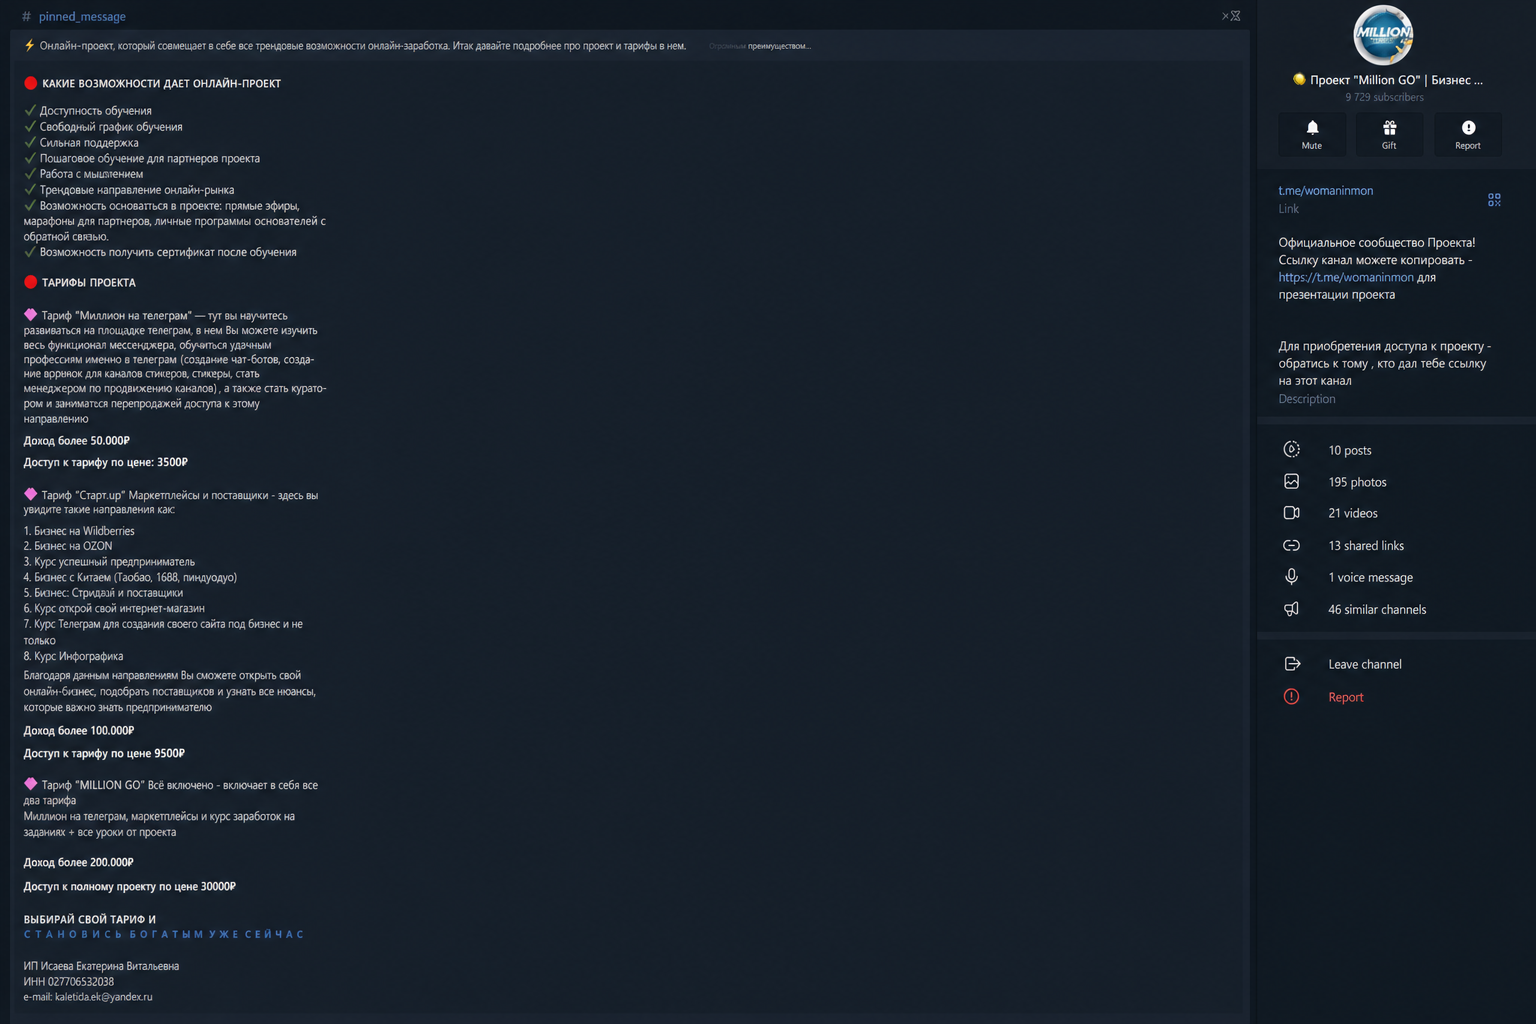The width and height of the screenshot is (1536, 1024).
Task: Open the video icon beside 21 videos
Action: pyautogui.click(x=1292, y=513)
